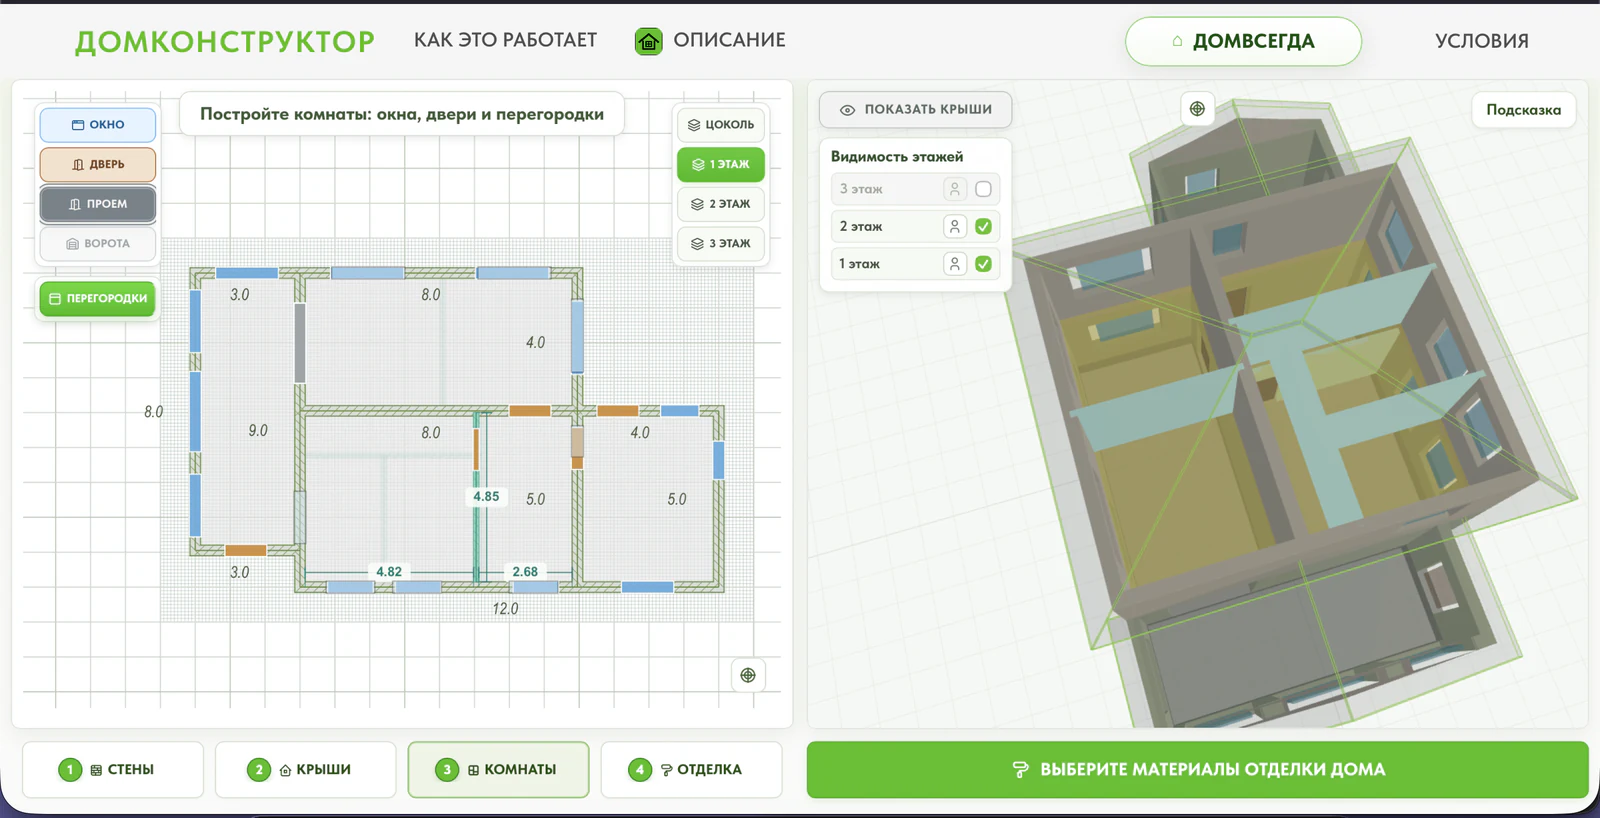Uncheck the 1 этаж visibility checkbox

coord(983,264)
